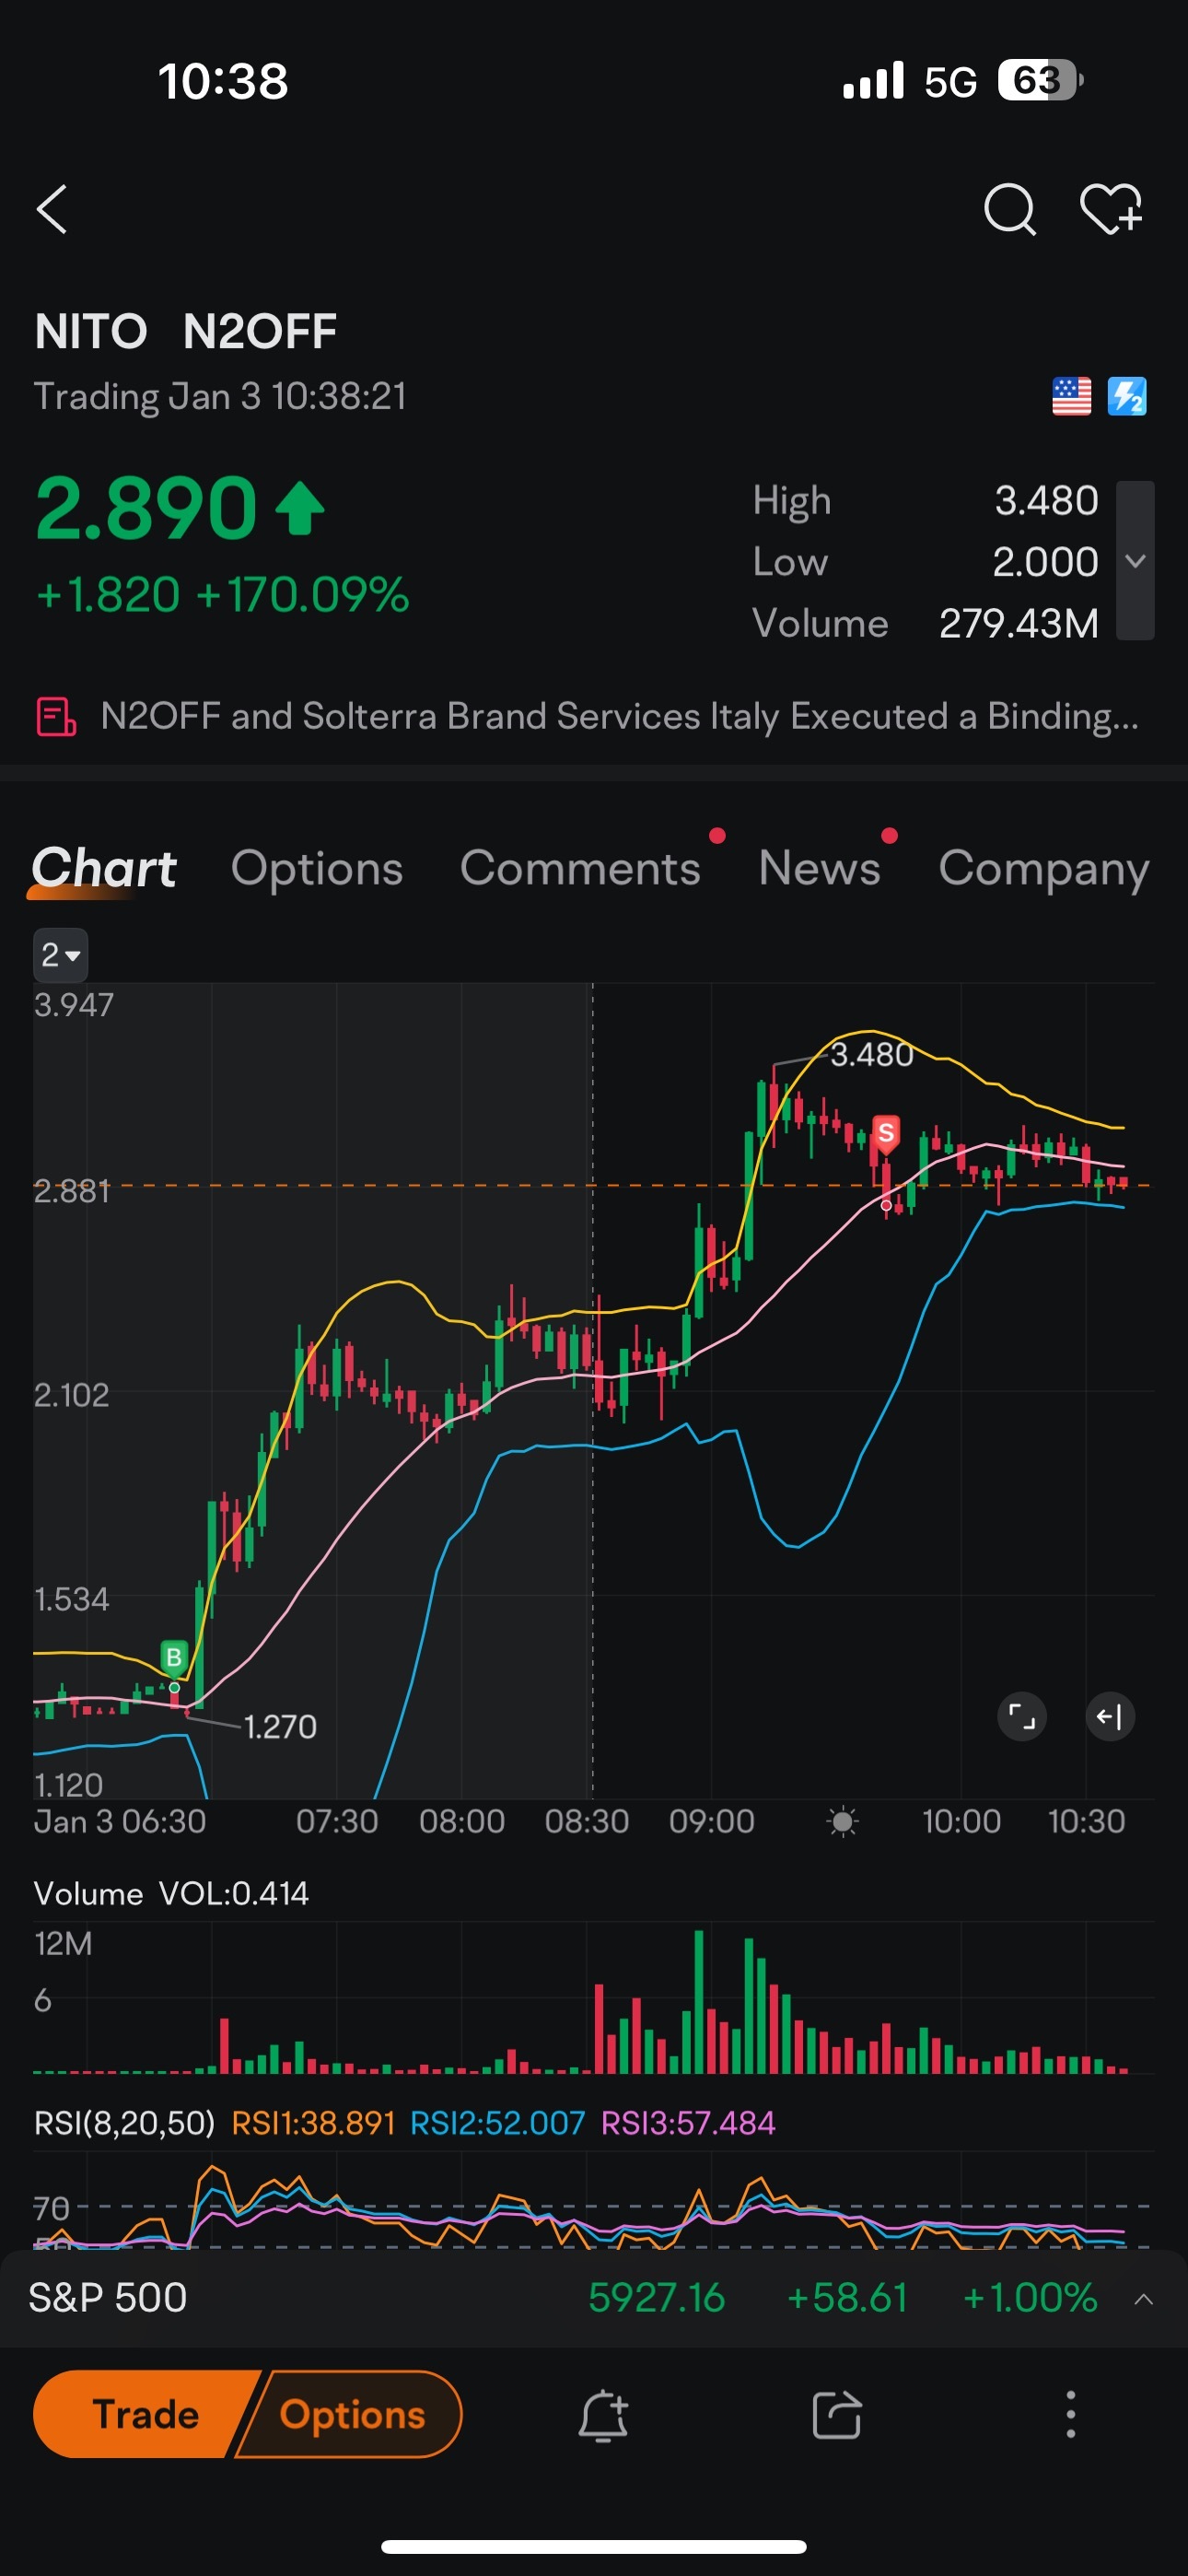Tap the 1.270 low price label on chart

pyautogui.click(x=280, y=1726)
